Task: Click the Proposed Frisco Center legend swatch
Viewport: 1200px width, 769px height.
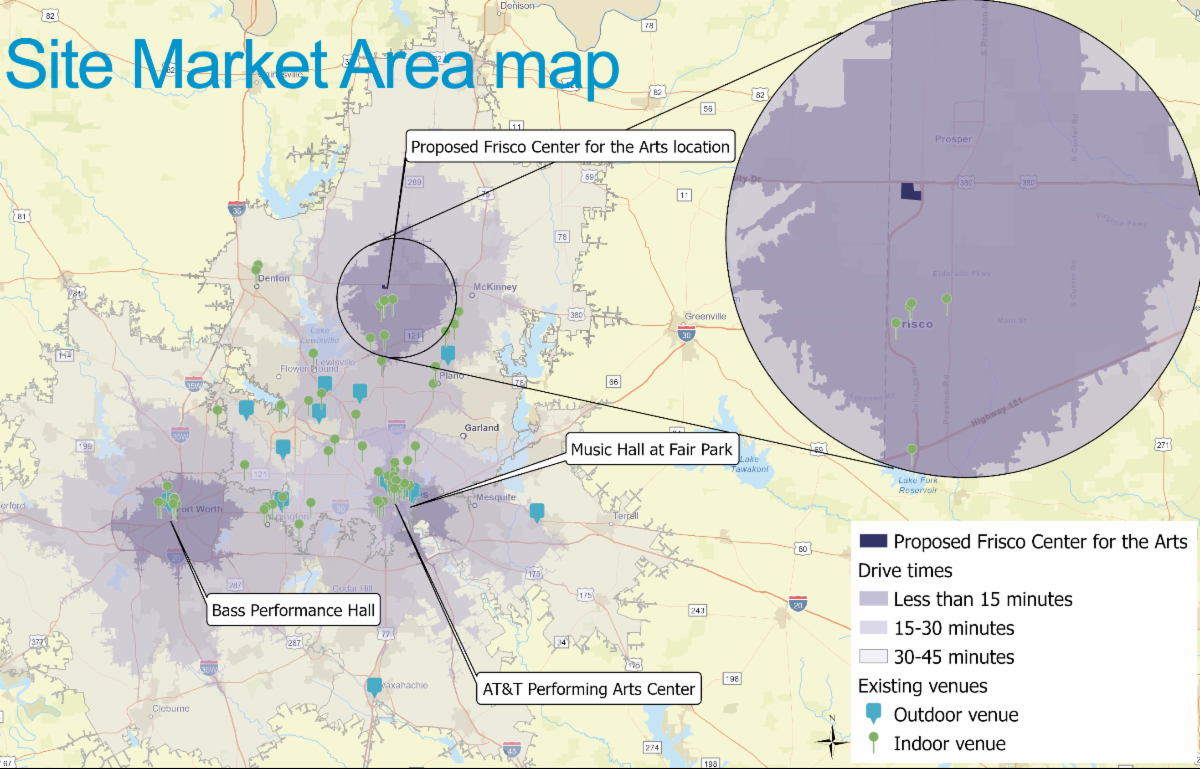Action: click(873, 541)
